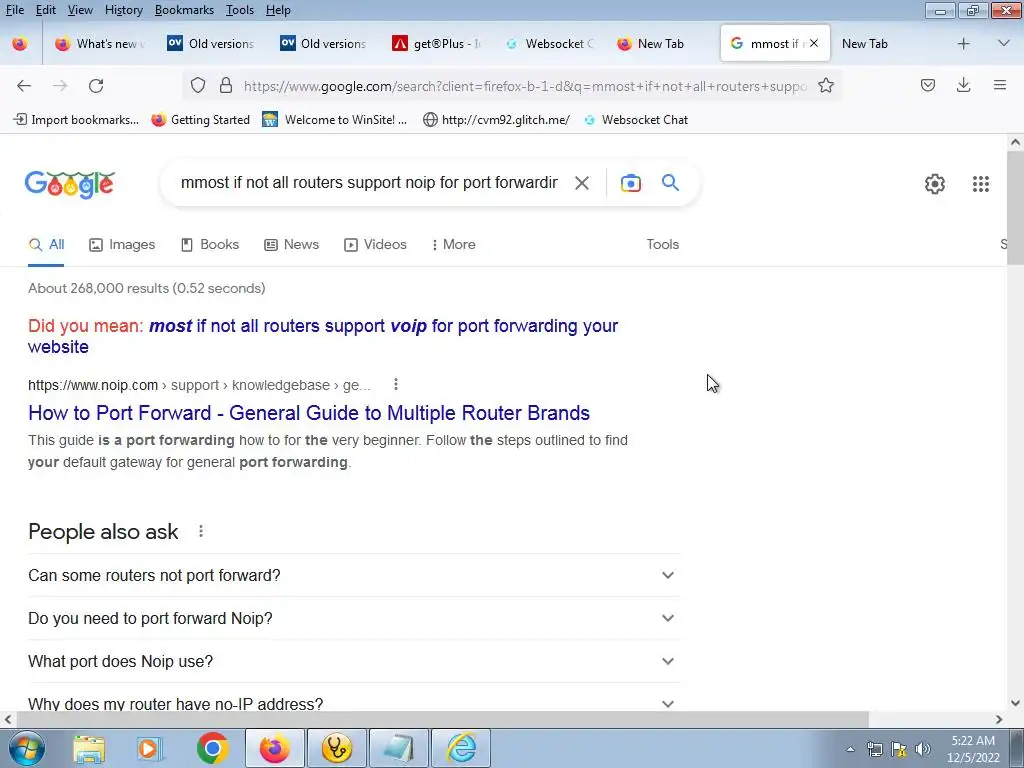This screenshot has height=768, width=1024.
Task: Open the More search filters dropdown
Action: [453, 244]
